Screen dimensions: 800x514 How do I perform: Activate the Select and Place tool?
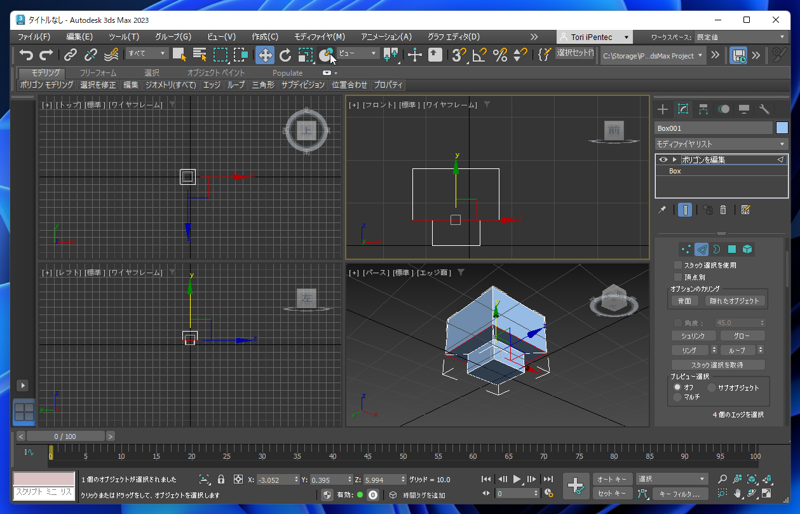tap(326, 55)
